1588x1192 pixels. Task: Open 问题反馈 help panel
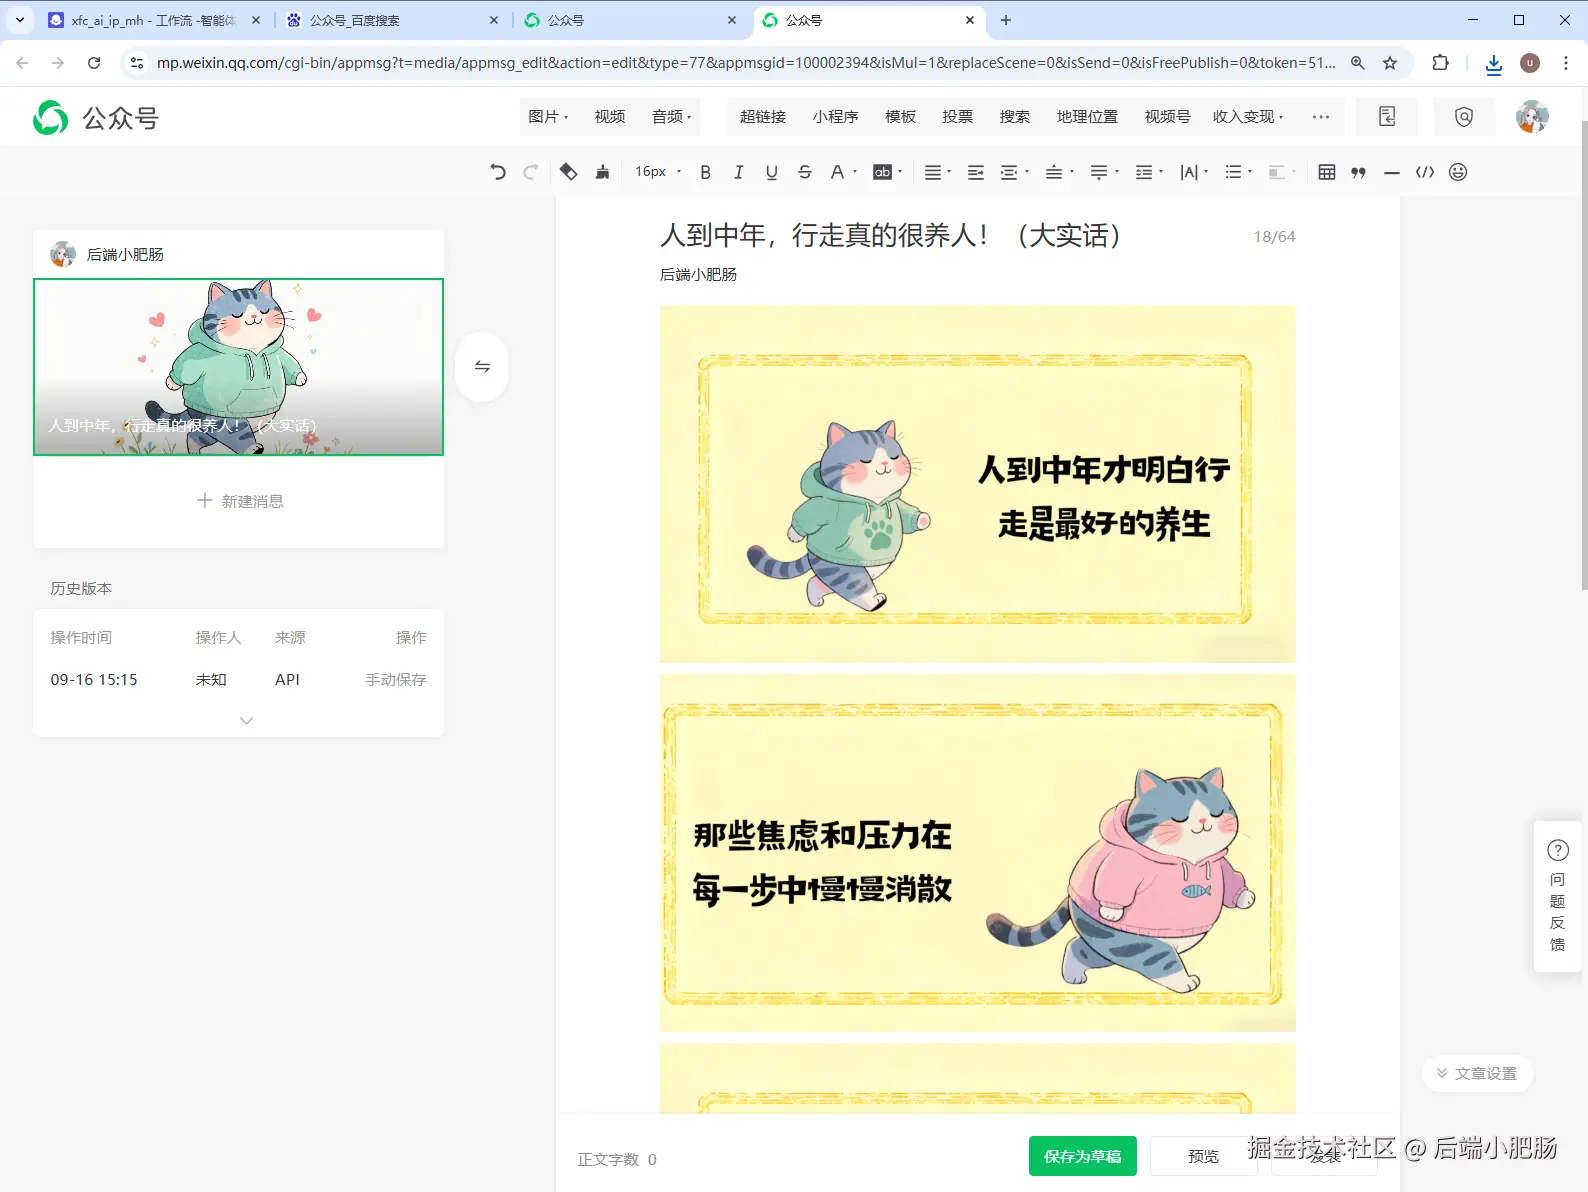pyautogui.click(x=1558, y=897)
